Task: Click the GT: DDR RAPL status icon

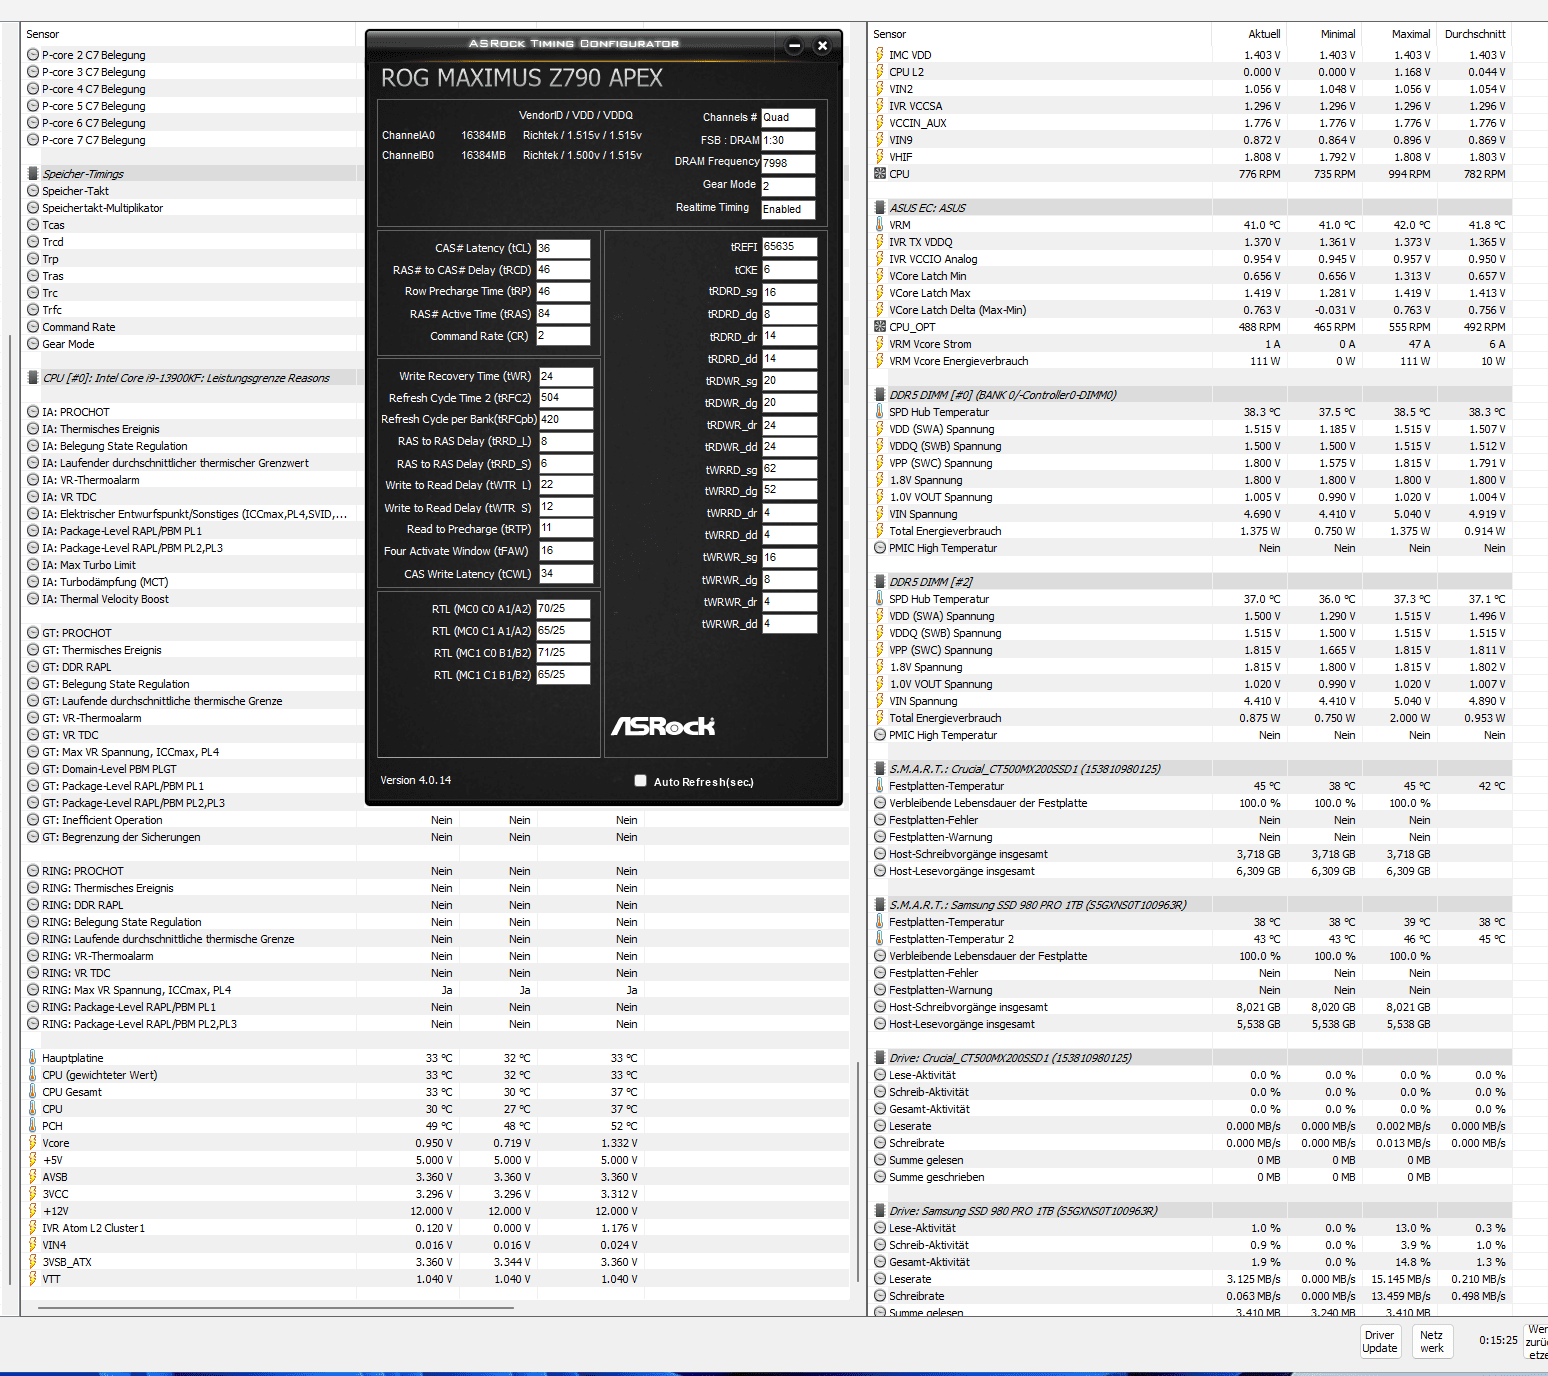Action: tap(33, 667)
